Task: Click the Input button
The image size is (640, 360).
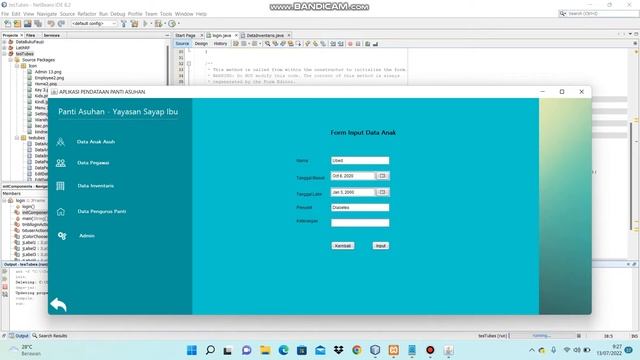Action: pos(380,246)
